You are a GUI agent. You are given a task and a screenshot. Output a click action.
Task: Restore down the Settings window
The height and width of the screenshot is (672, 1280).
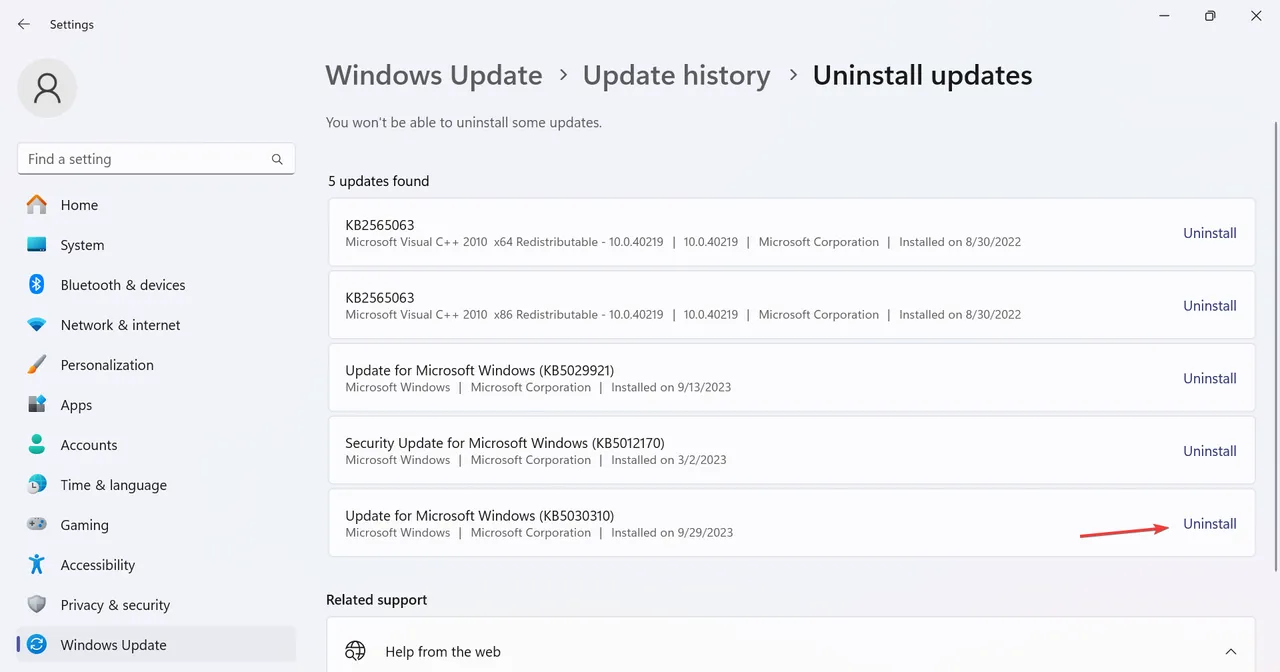click(x=1210, y=16)
